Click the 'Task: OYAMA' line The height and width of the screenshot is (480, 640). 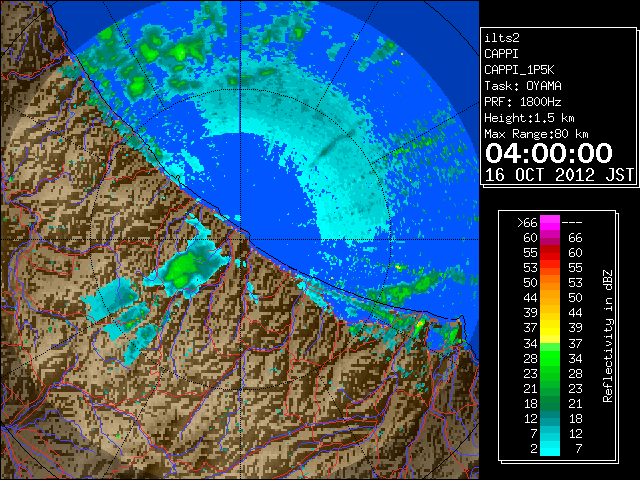click(x=523, y=86)
